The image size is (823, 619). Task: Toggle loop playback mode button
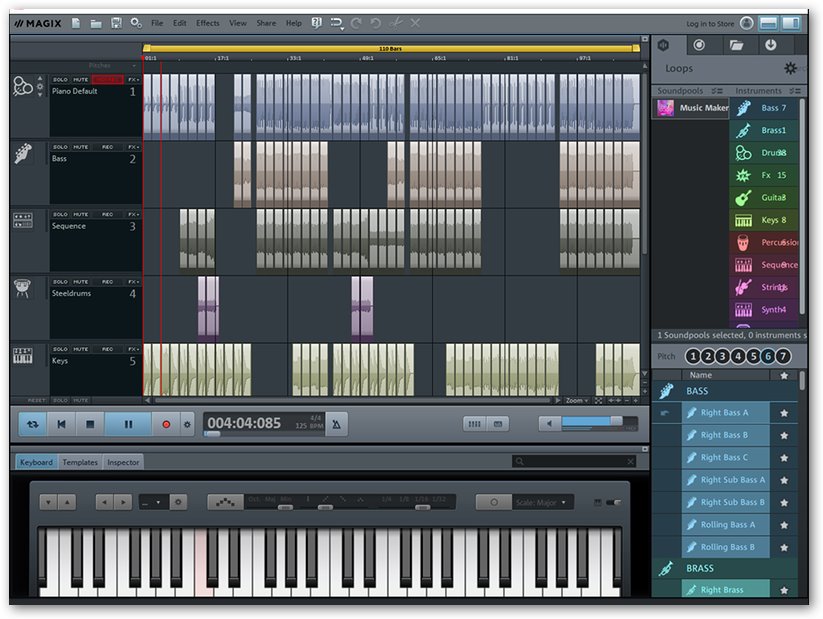pyautogui.click(x=33, y=424)
